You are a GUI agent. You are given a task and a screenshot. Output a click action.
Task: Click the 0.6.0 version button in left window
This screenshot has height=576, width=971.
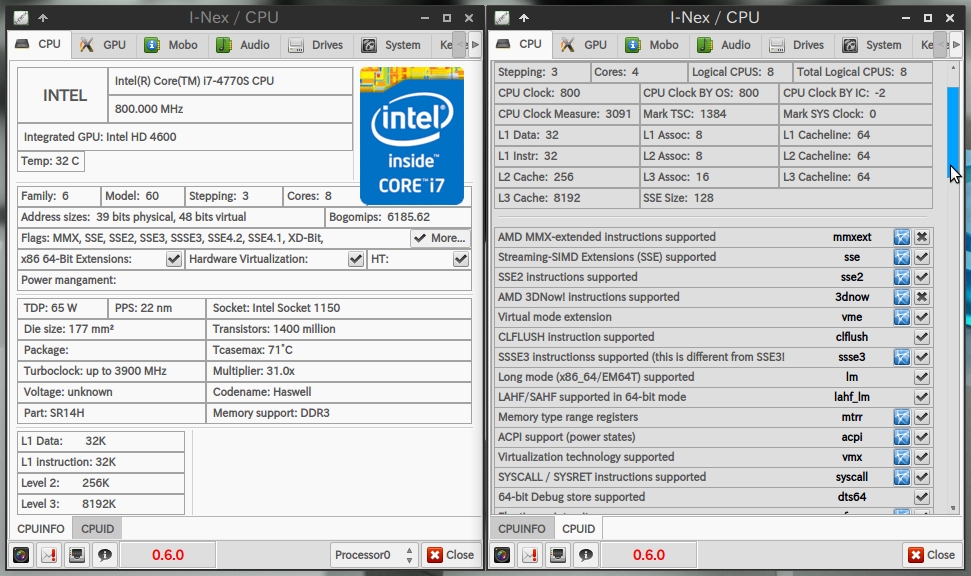[168, 555]
